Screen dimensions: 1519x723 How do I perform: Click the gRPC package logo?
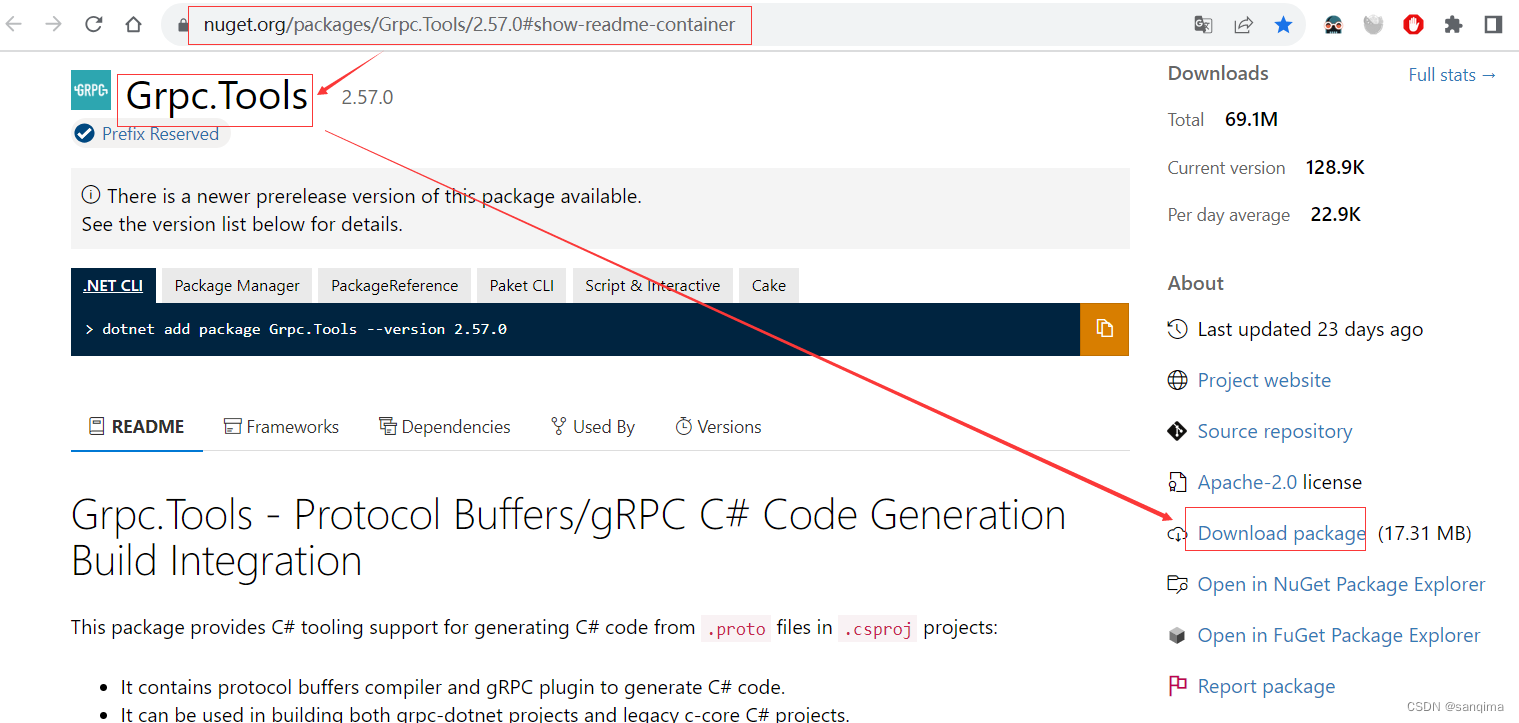pos(91,90)
